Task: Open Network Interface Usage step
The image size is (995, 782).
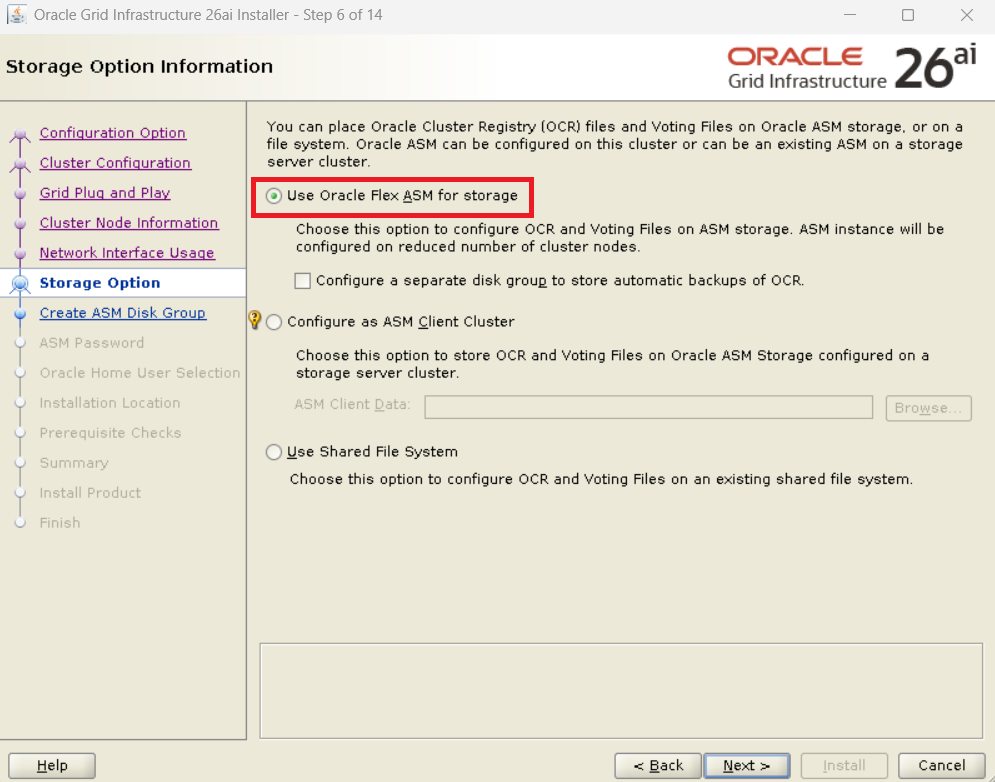Action: point(127,253)
